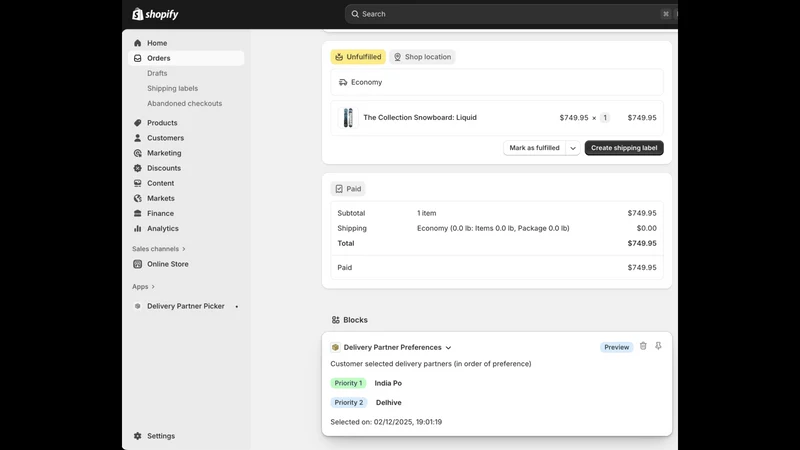The height and width of the screenshot is (450, 800).
Task: Expand the Sales channels section
Action: (159, 249)
